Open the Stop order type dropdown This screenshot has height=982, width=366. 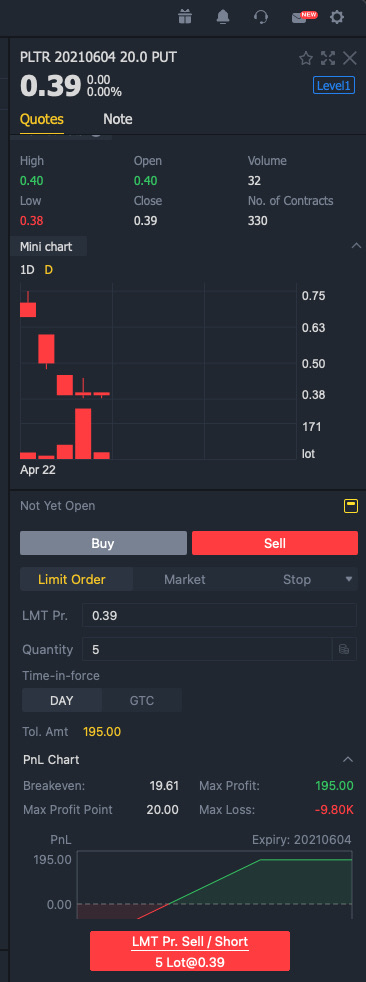pos(349,579)
